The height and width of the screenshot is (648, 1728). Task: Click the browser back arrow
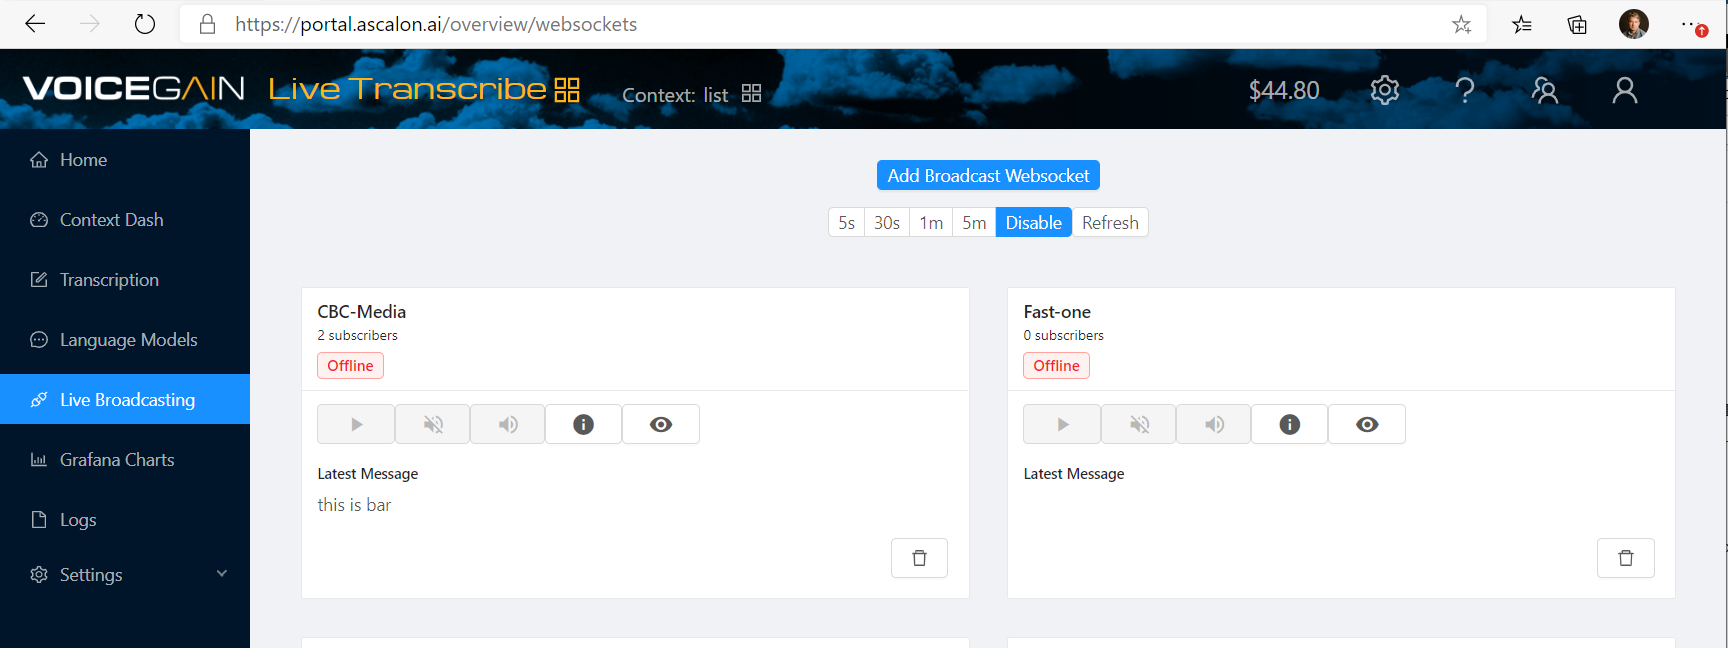click(35, 24)
